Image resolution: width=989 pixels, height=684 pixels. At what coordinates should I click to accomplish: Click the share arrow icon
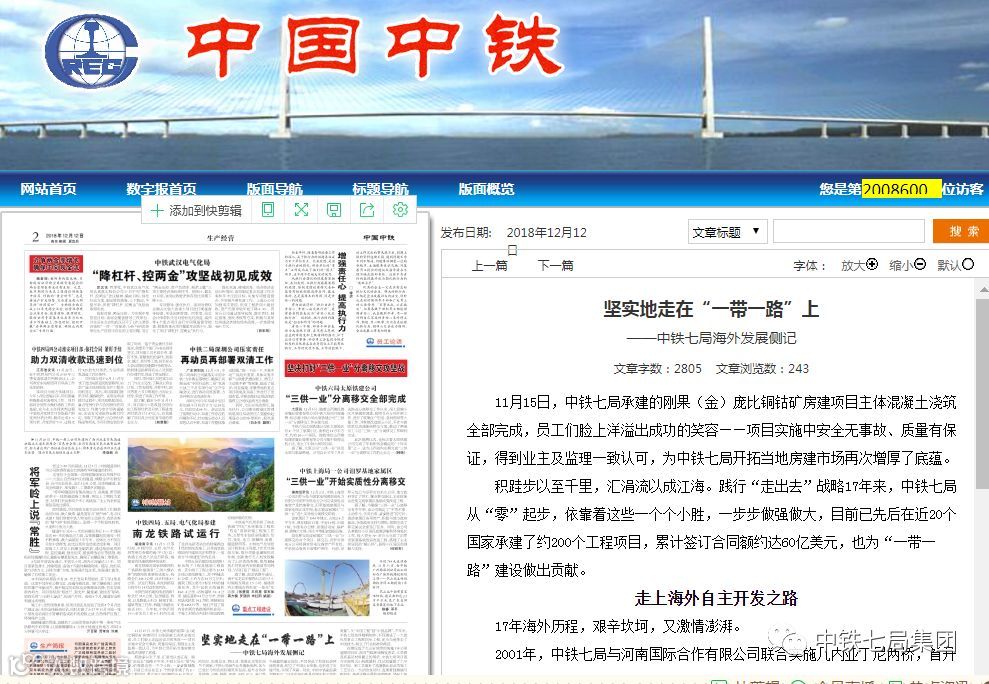[367, 209]
